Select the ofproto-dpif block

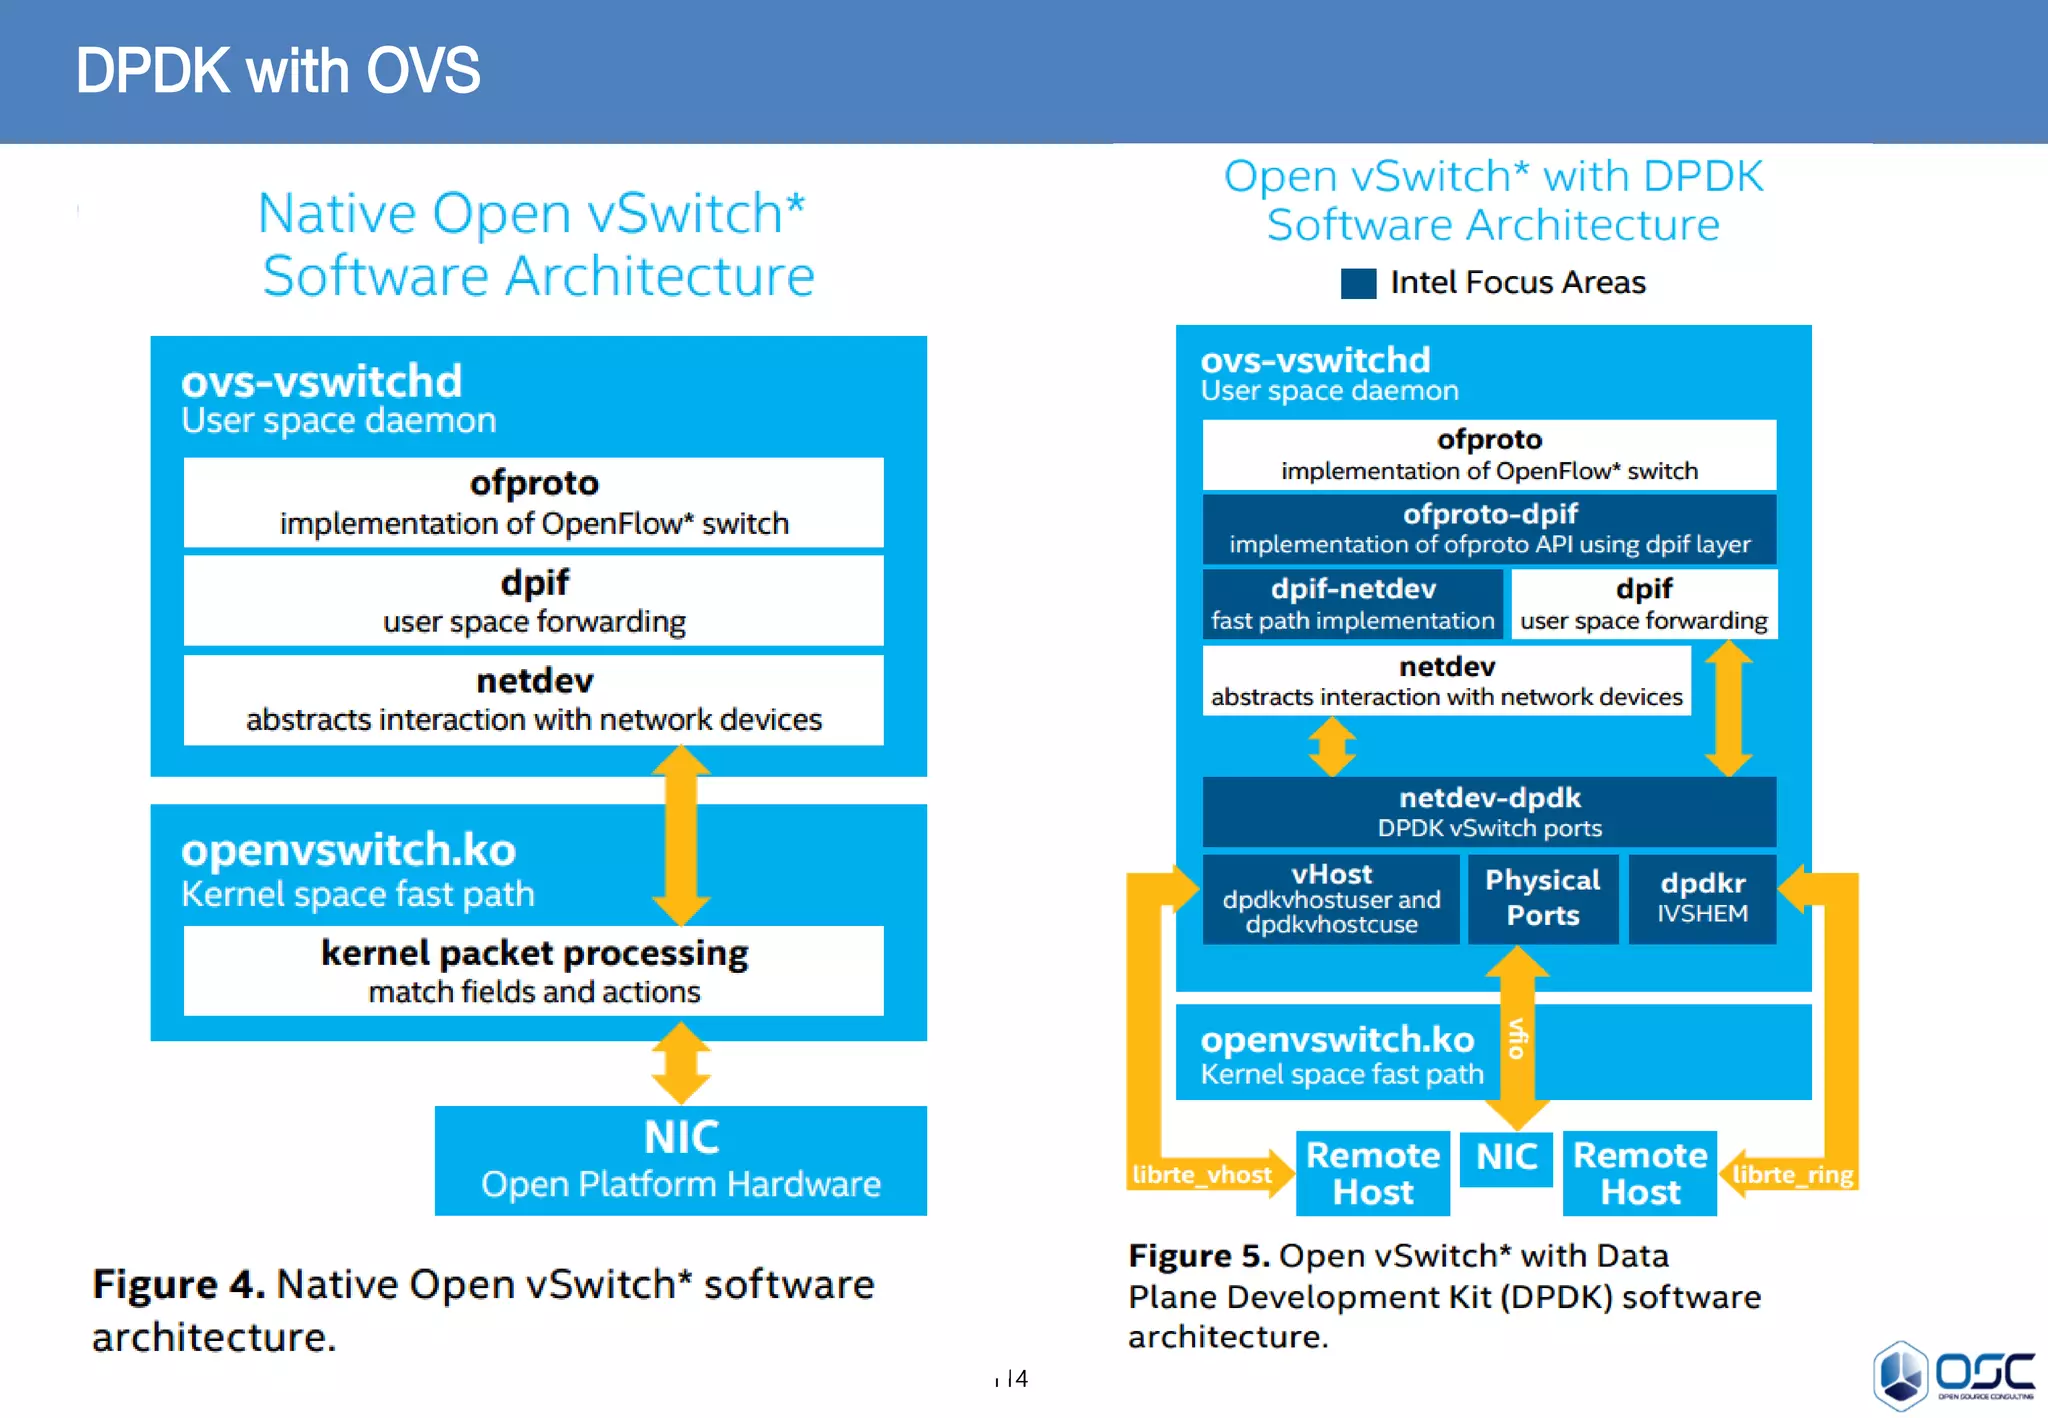tap(1489, 529)
